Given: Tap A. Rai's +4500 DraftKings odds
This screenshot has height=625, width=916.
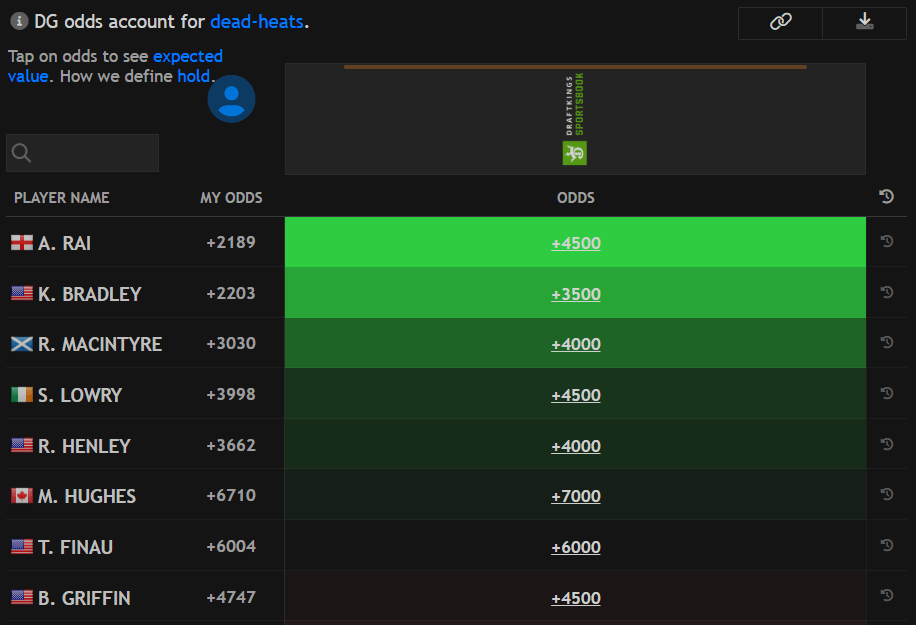Looking at the screenshot, I should tap(576, 243).
